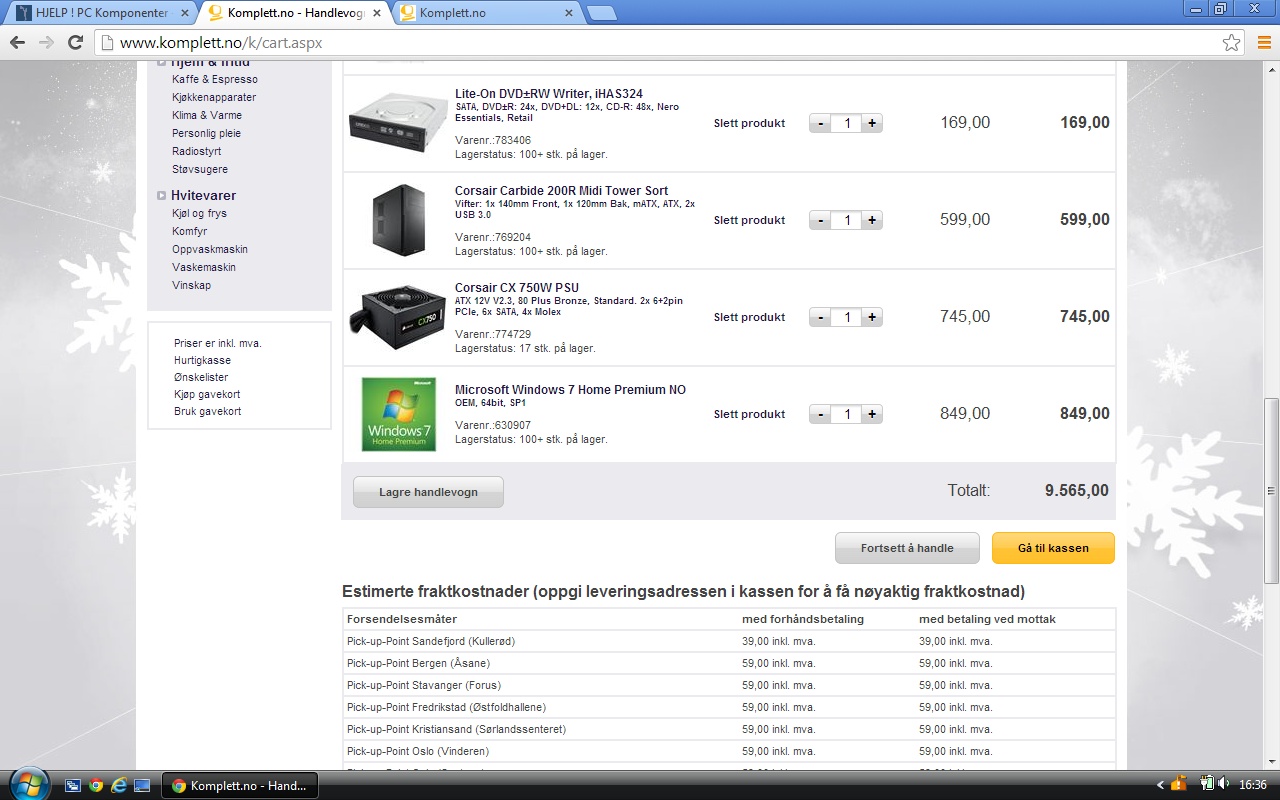Open the Ønskelister link
Image resolution: width=1280 pixels, height=800 pixels.
[201, 377]
